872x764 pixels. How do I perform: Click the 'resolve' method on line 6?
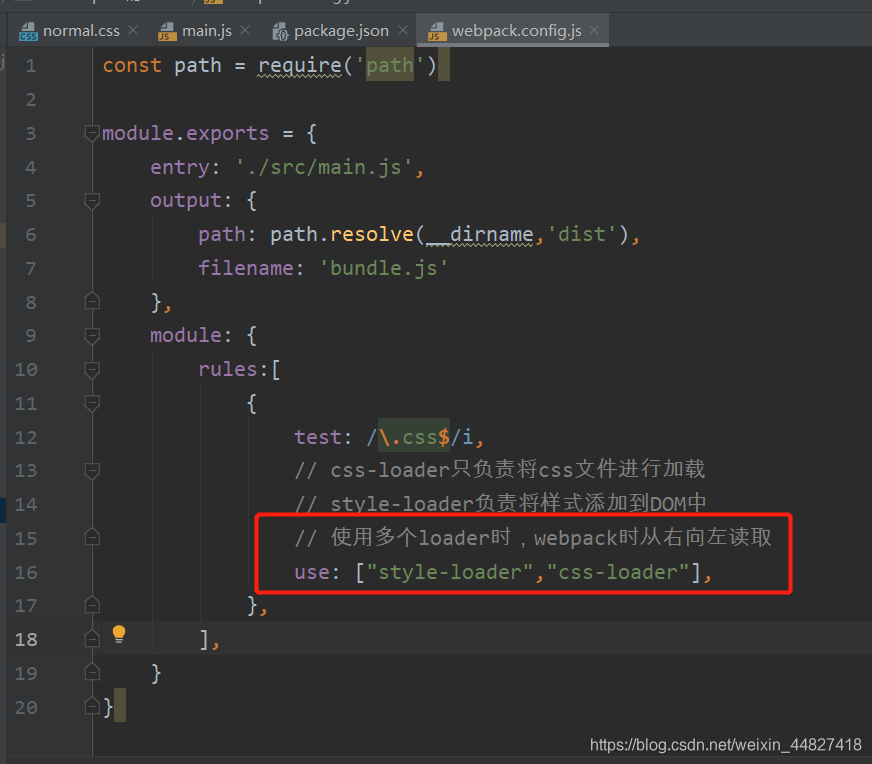(372, 235)
